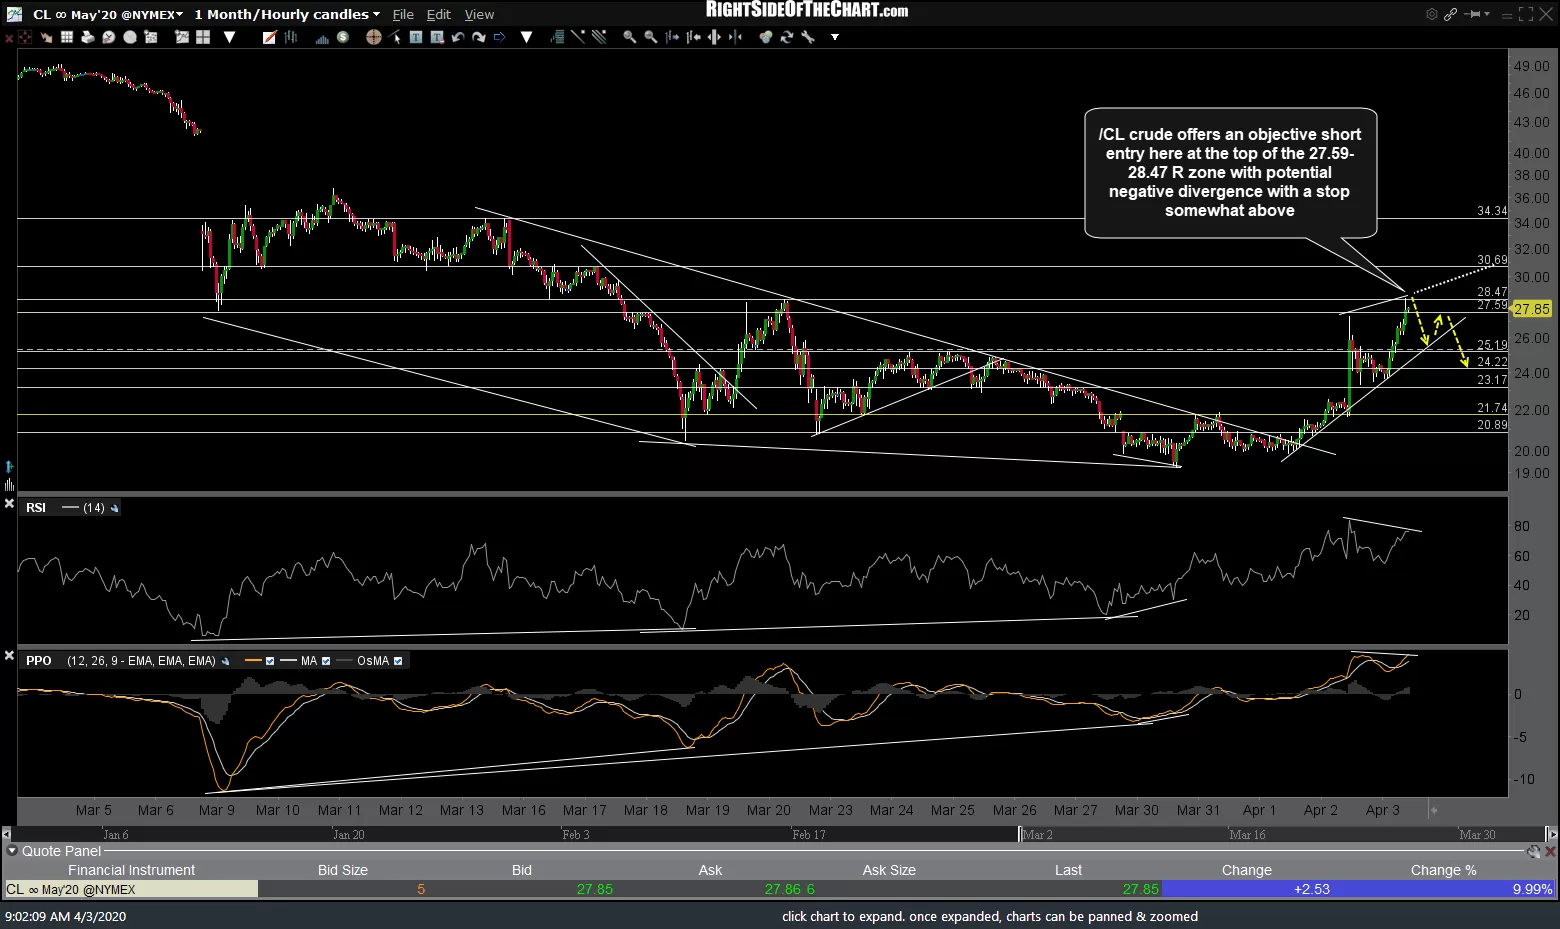This screenshot has width=1560, height=929.
Task: Toggle the PPO line checkbox
Action: click(x=270, y=661)
